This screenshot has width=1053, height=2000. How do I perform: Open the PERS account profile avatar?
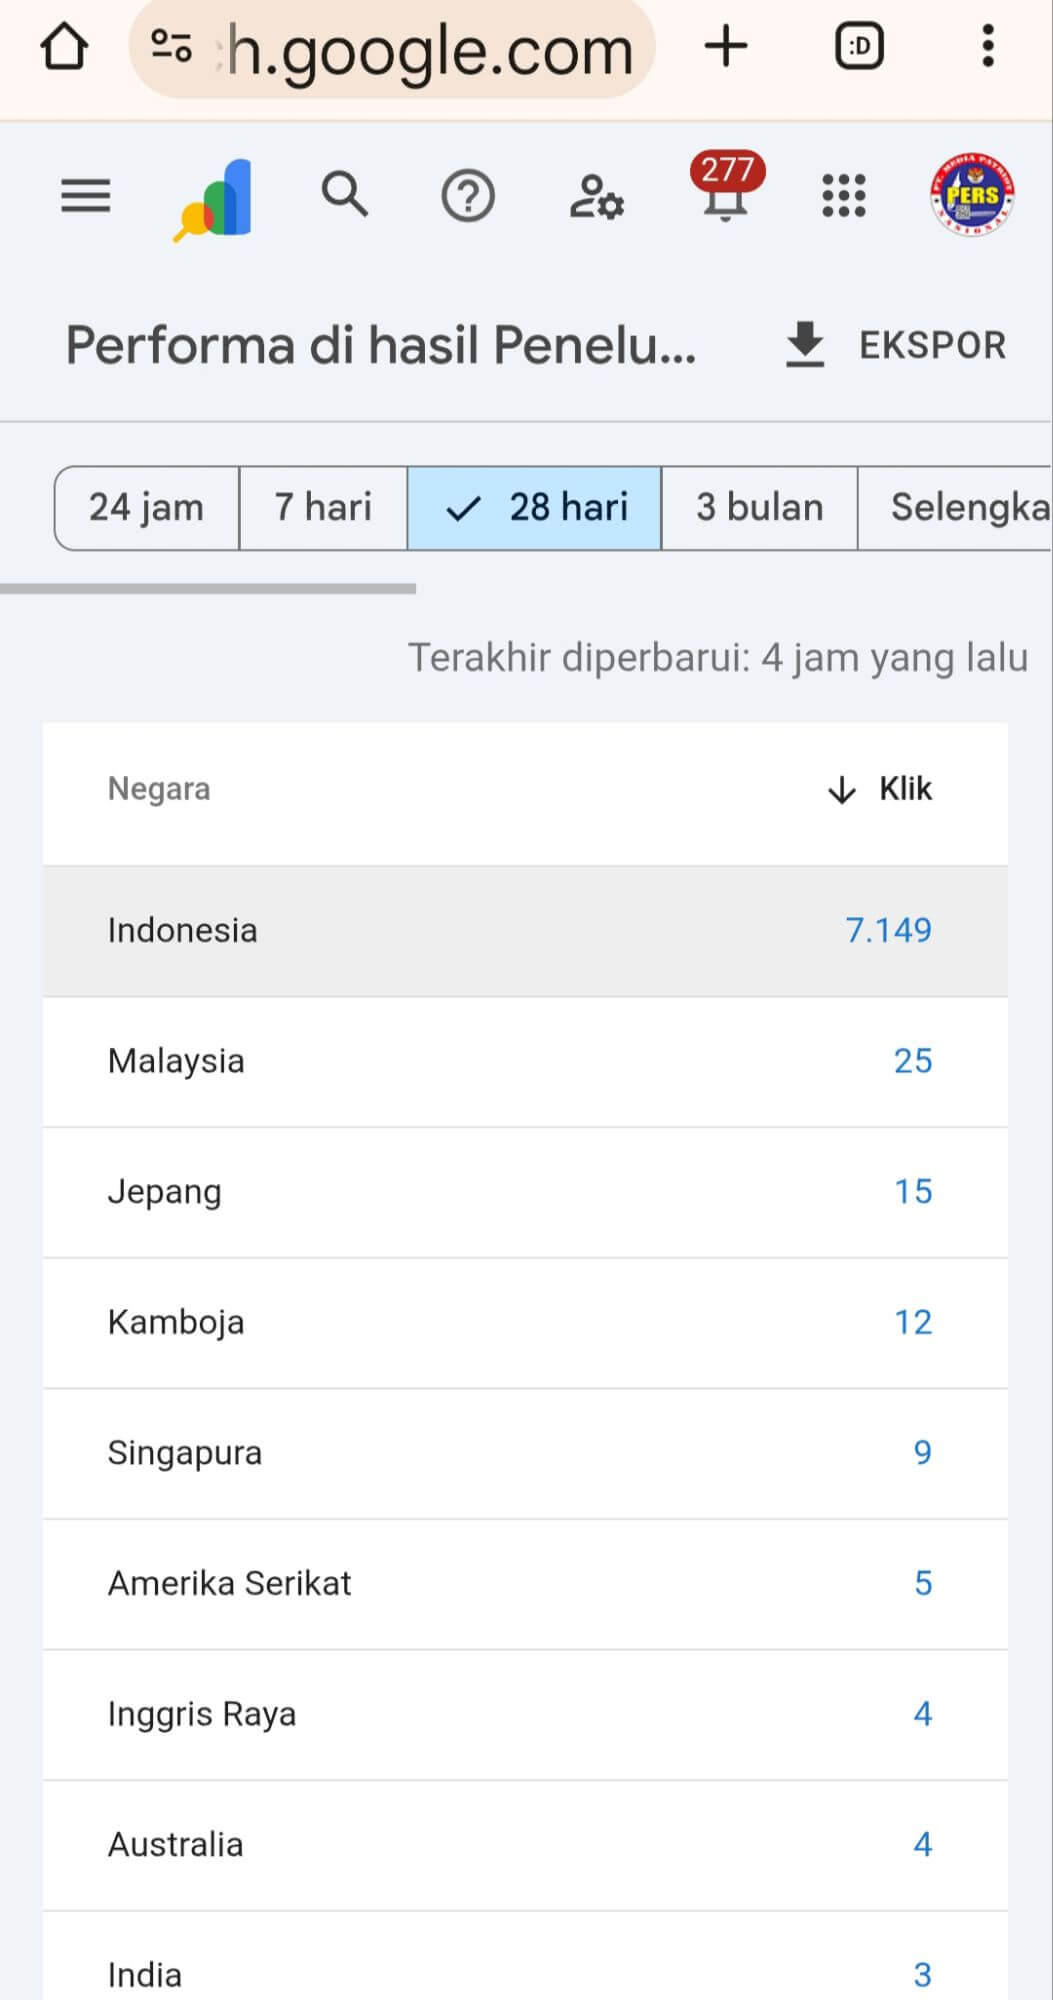click(972, 195)
